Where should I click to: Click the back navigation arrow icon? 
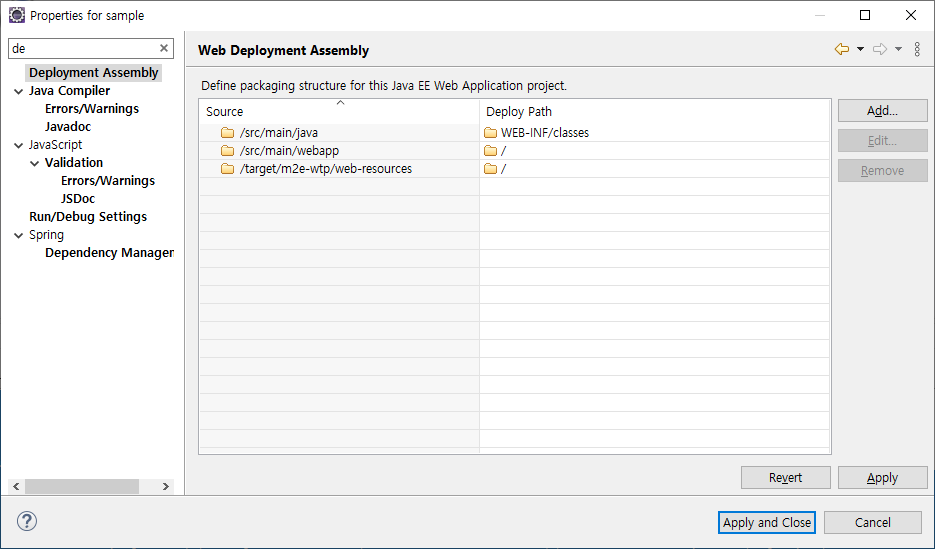coord(842,49)
